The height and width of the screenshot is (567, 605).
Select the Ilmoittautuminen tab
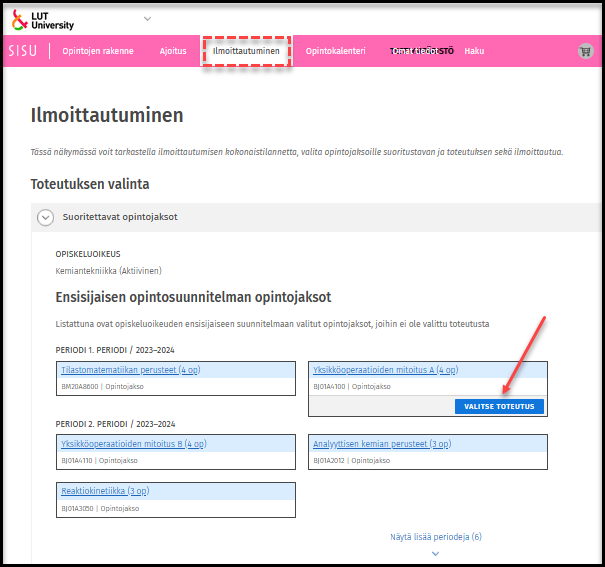(246, 51)
